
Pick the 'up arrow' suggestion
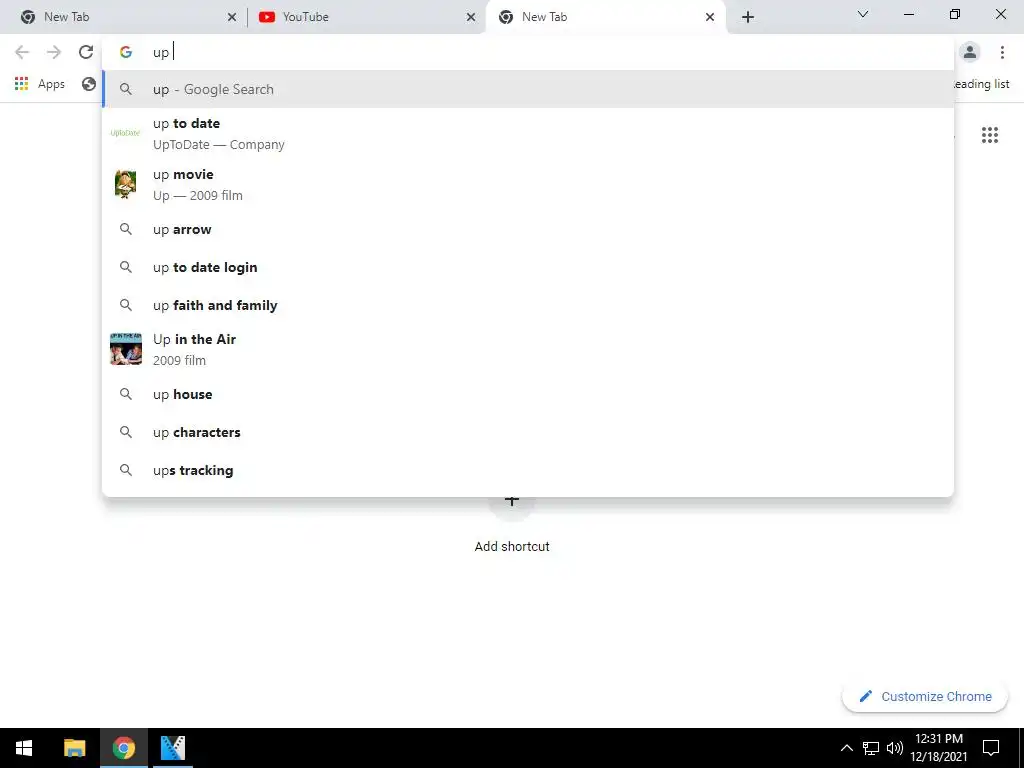(x=528, y=229)
